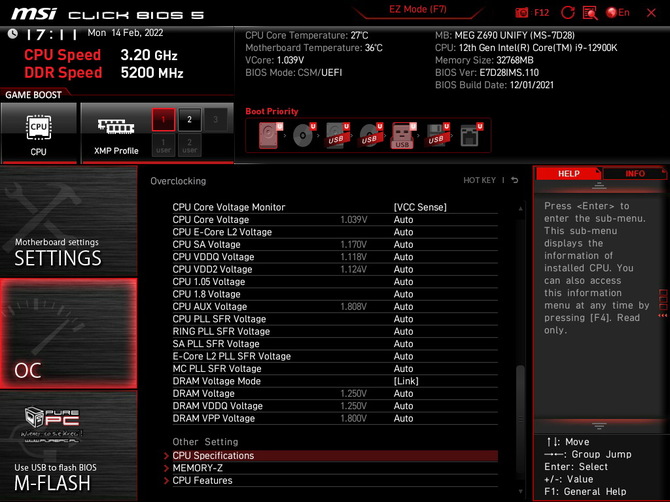Image resolution: width=670 pixels, height=502 pixels.
Task: Select XMP user profile 1
Action: (x=163, y=145)
